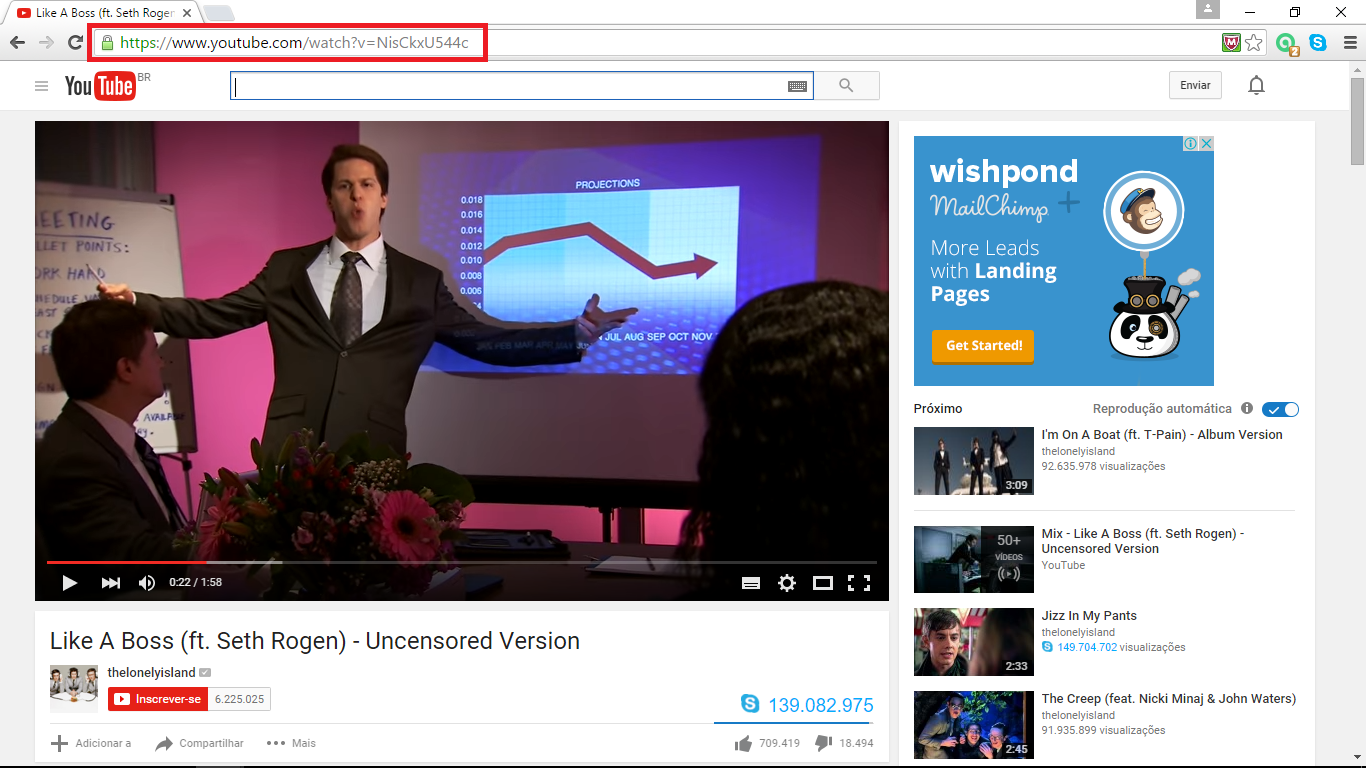
Task: Toggle subtitles/captions on the player
Action: click(751, 583)
